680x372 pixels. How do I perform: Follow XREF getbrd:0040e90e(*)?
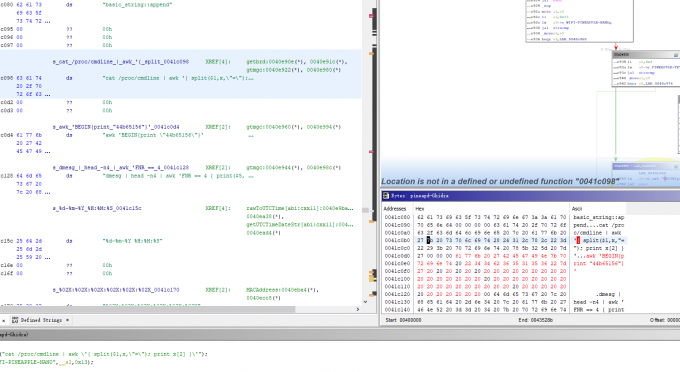(275, 62)
